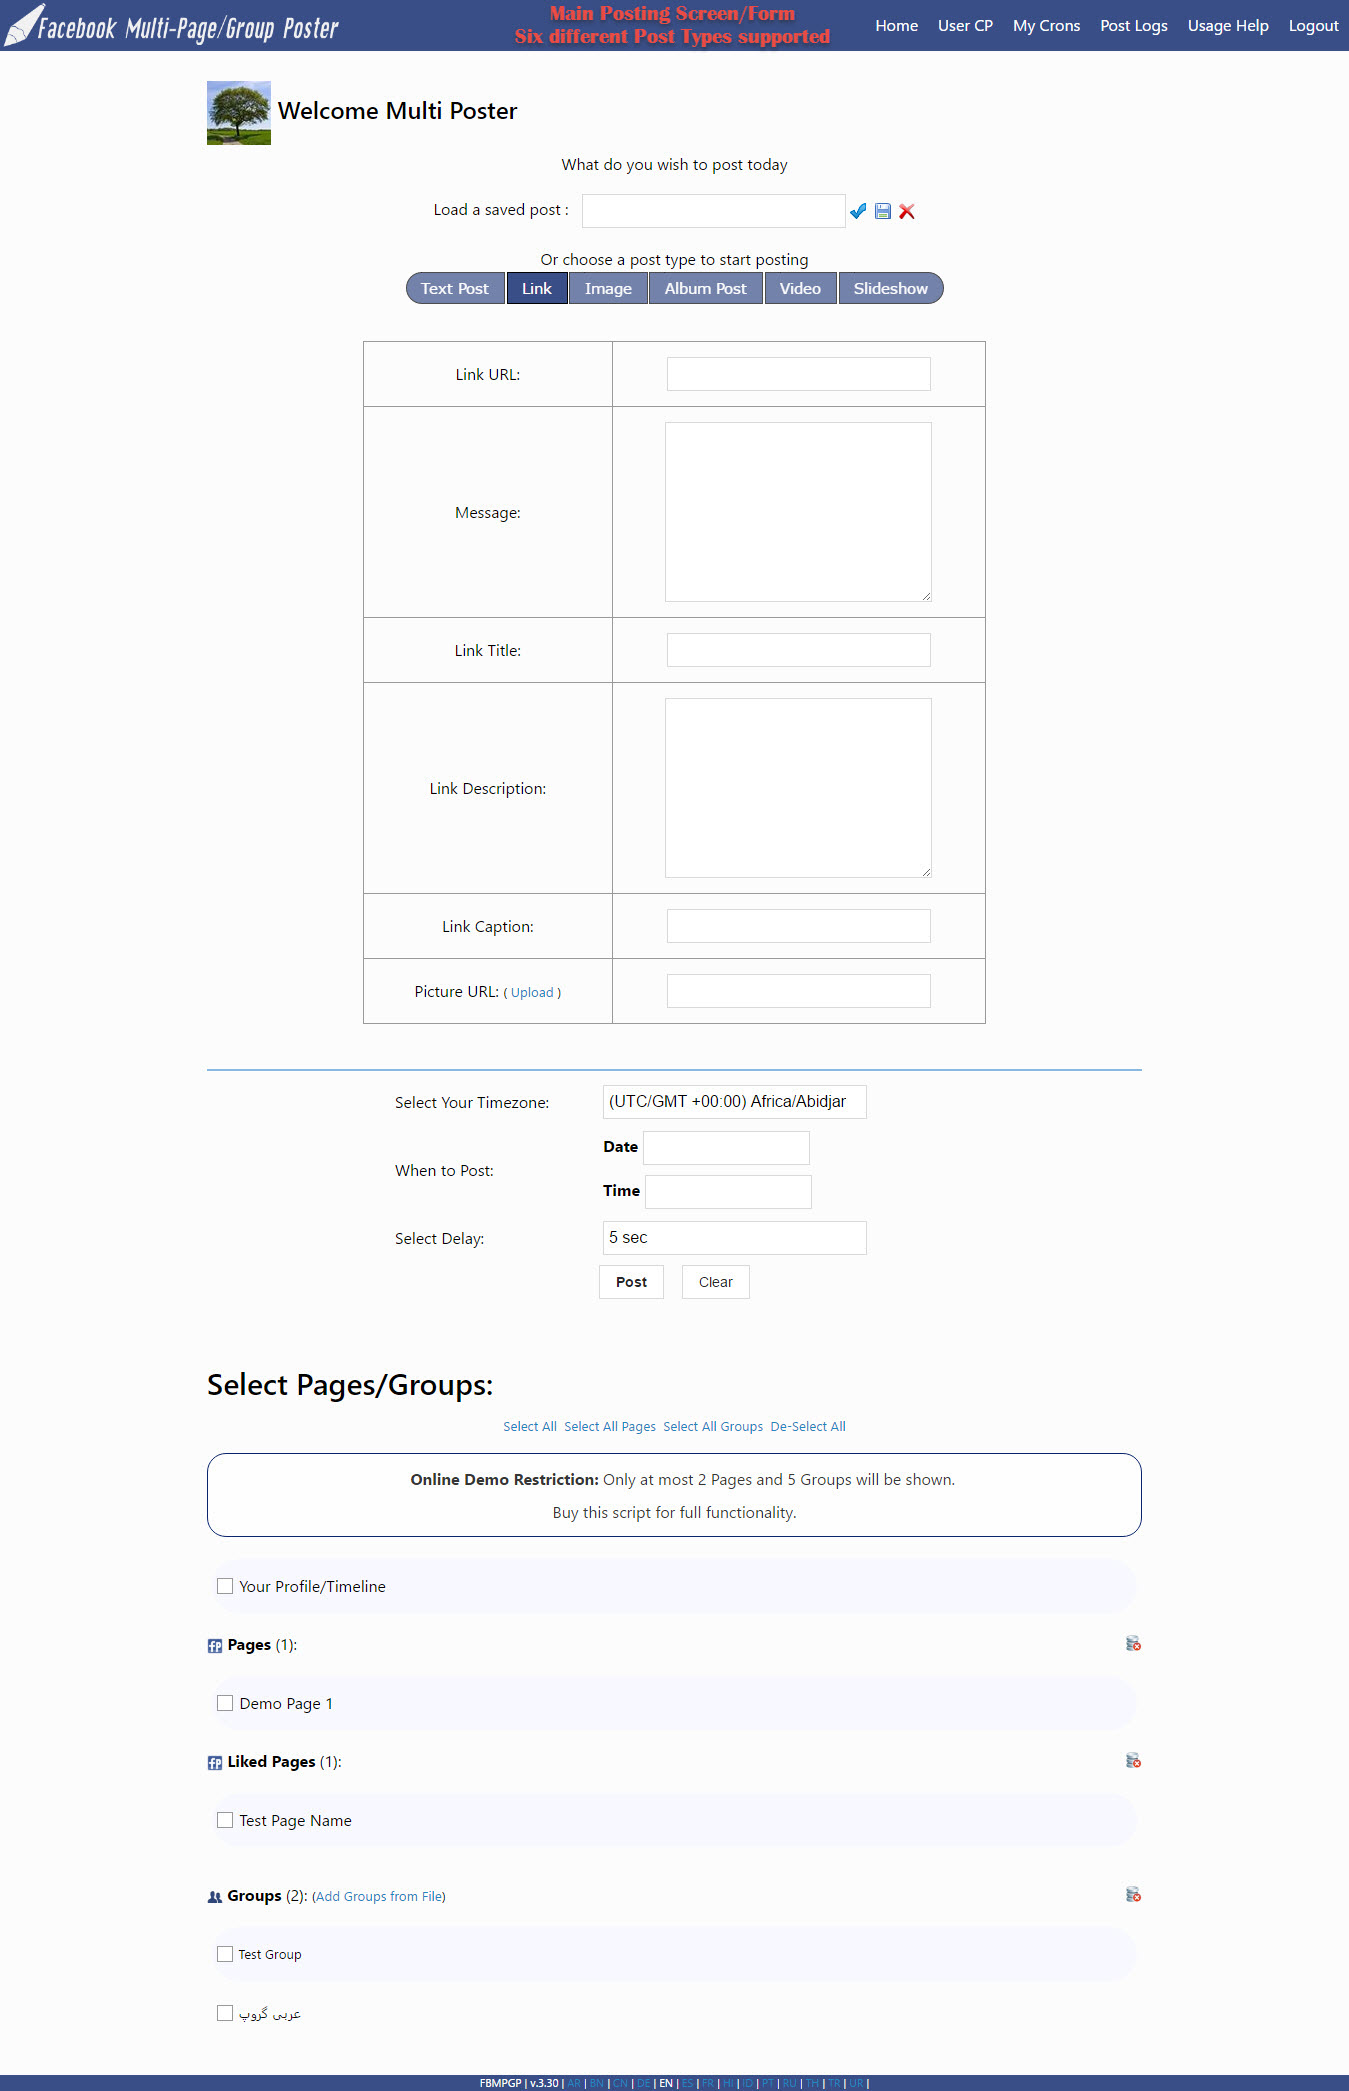Click the database delete icon in Pages row
Screen dimensions: 1349x2091
[x=1133, y=1644]
